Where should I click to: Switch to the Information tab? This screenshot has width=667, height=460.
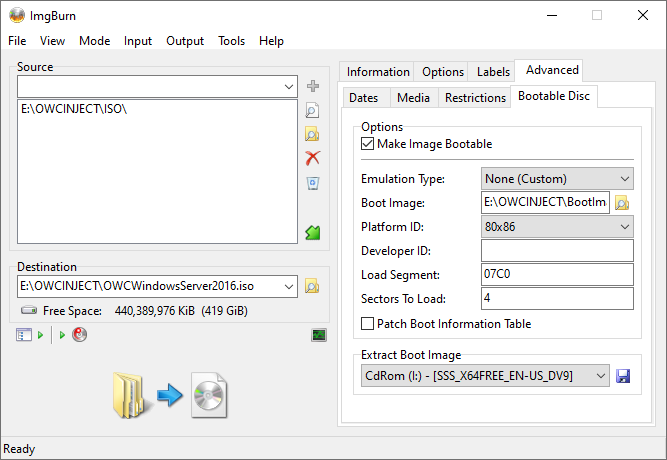(378, 72)
